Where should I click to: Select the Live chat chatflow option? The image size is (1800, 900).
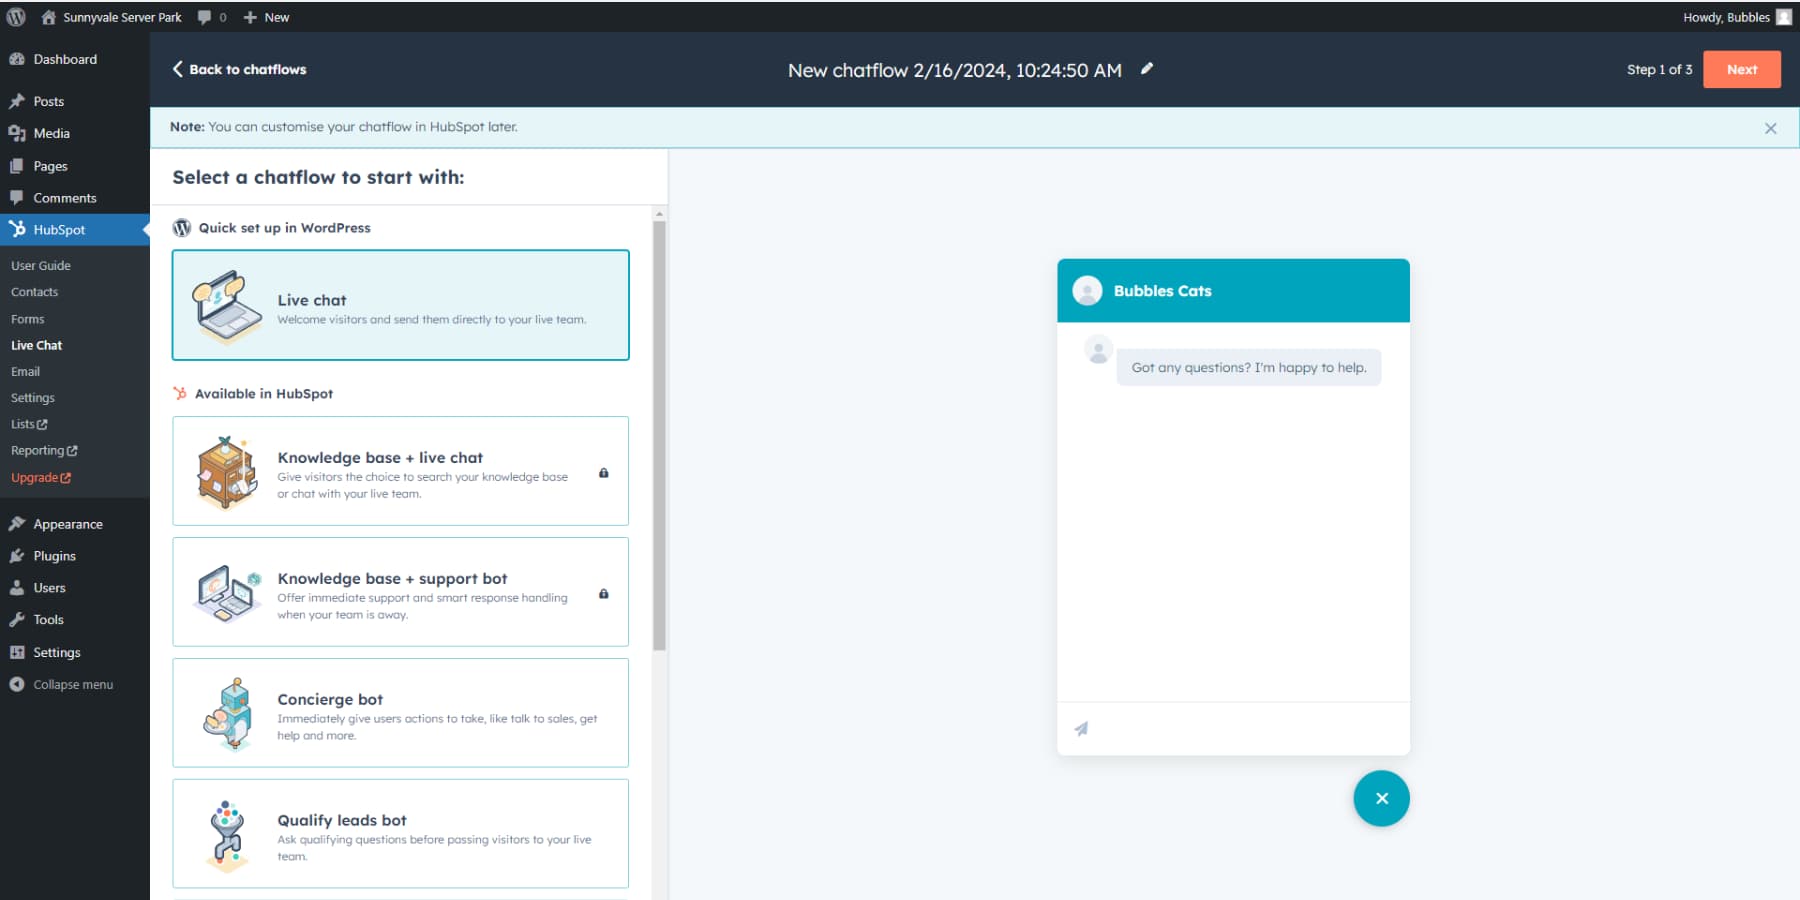400,305
